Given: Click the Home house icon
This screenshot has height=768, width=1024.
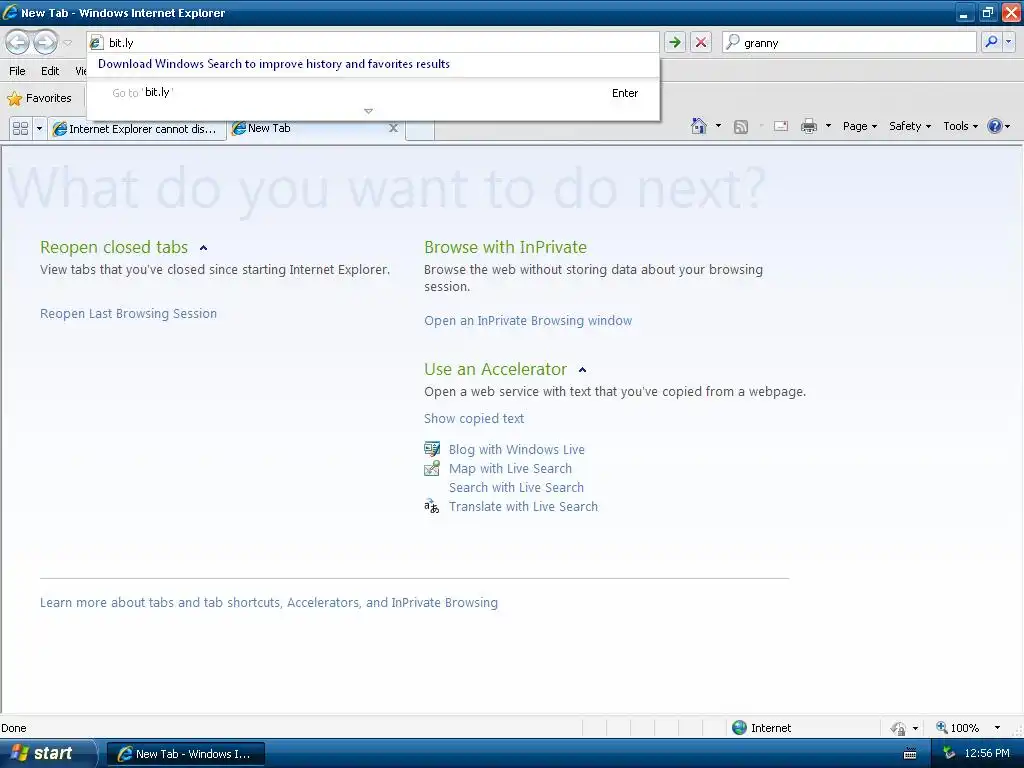Looking at the screenshot, I should 699,125.
